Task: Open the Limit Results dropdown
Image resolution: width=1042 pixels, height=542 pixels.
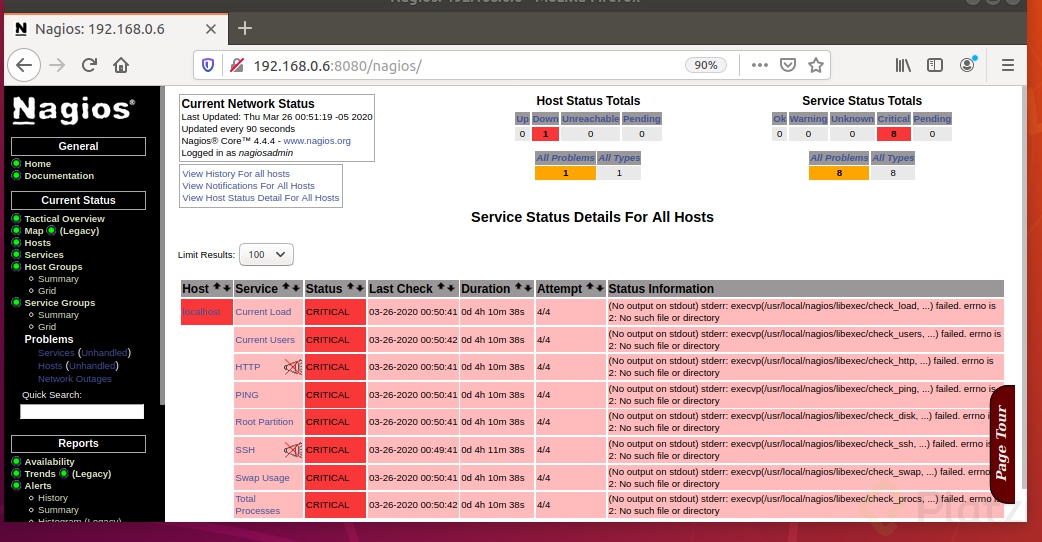Action: click(266, 254)
